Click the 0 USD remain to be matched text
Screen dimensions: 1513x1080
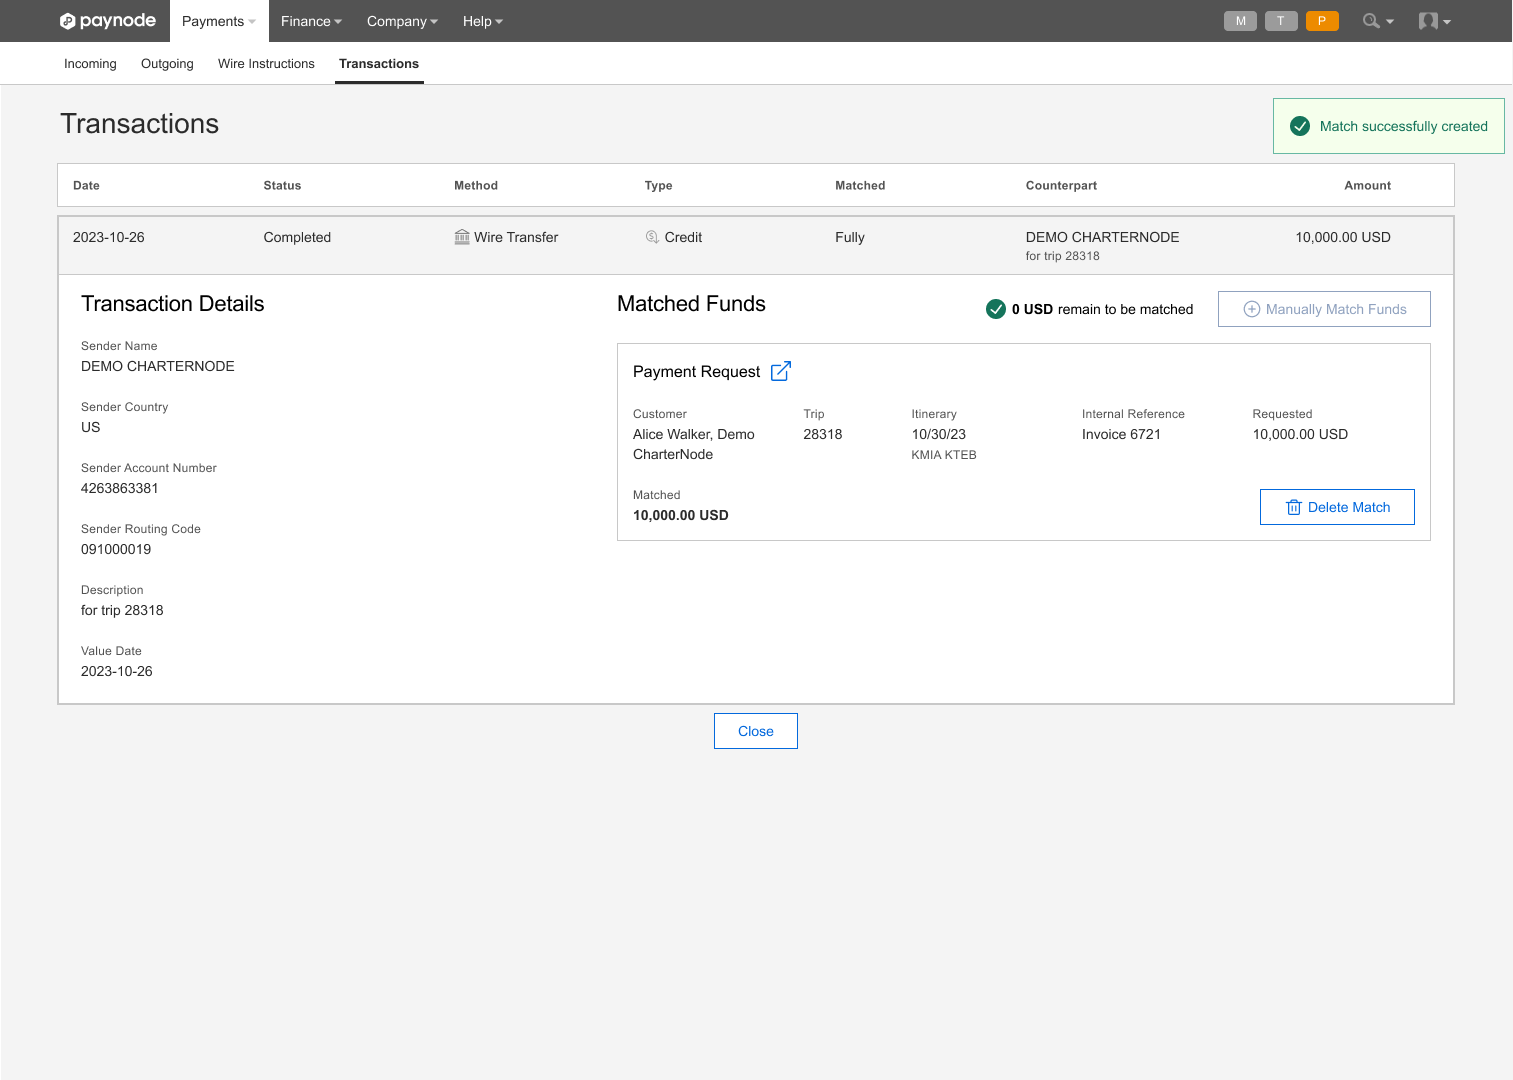[1102, 309]
